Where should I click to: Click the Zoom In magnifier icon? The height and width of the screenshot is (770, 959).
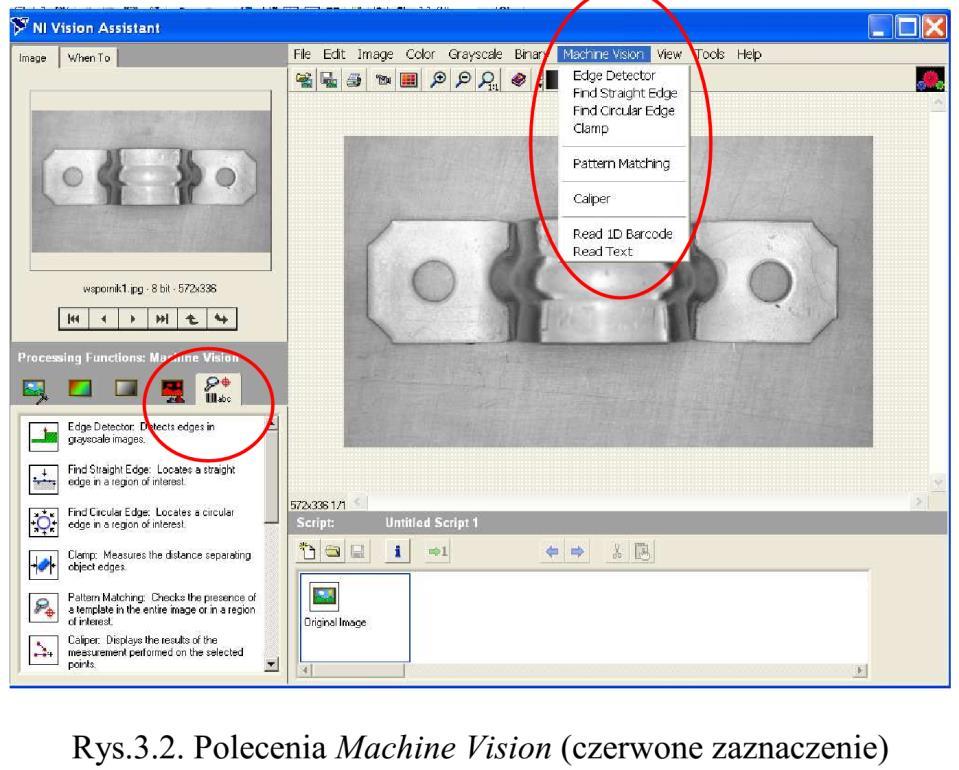tap(438, 80)
